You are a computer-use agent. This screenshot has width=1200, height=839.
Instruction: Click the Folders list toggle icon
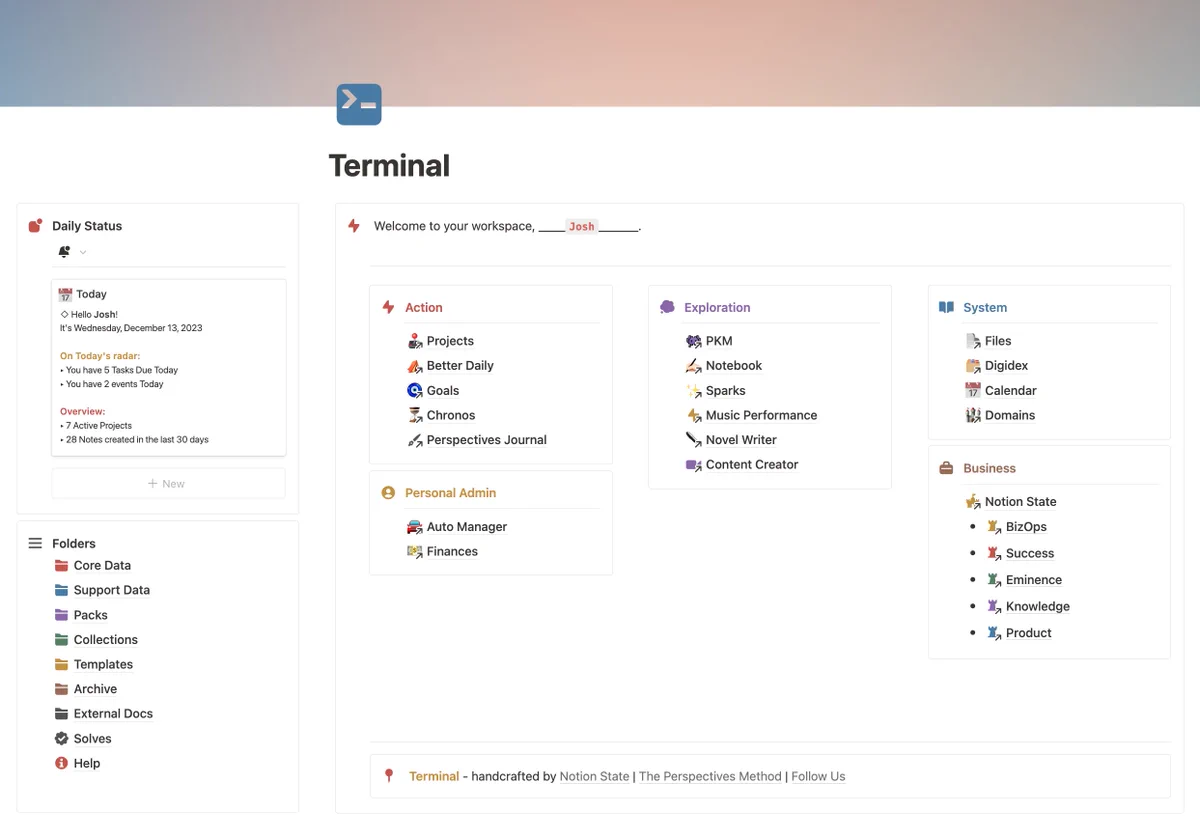pos(35,543)
